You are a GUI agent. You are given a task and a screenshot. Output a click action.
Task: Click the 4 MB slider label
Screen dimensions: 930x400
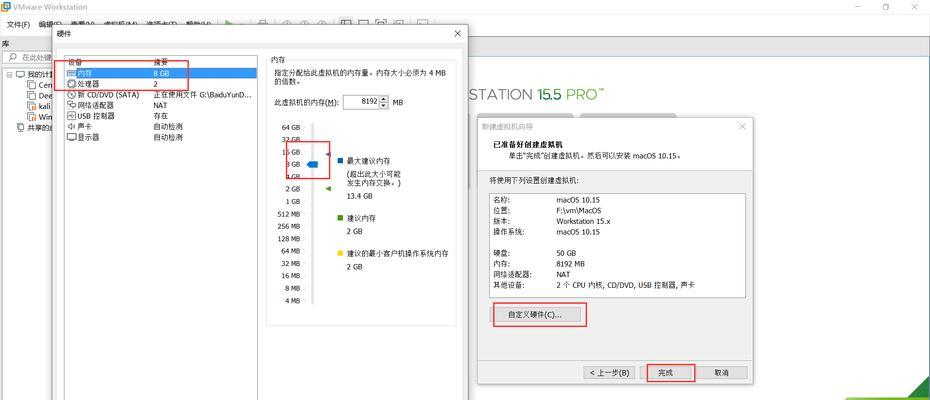pos(292,301)
